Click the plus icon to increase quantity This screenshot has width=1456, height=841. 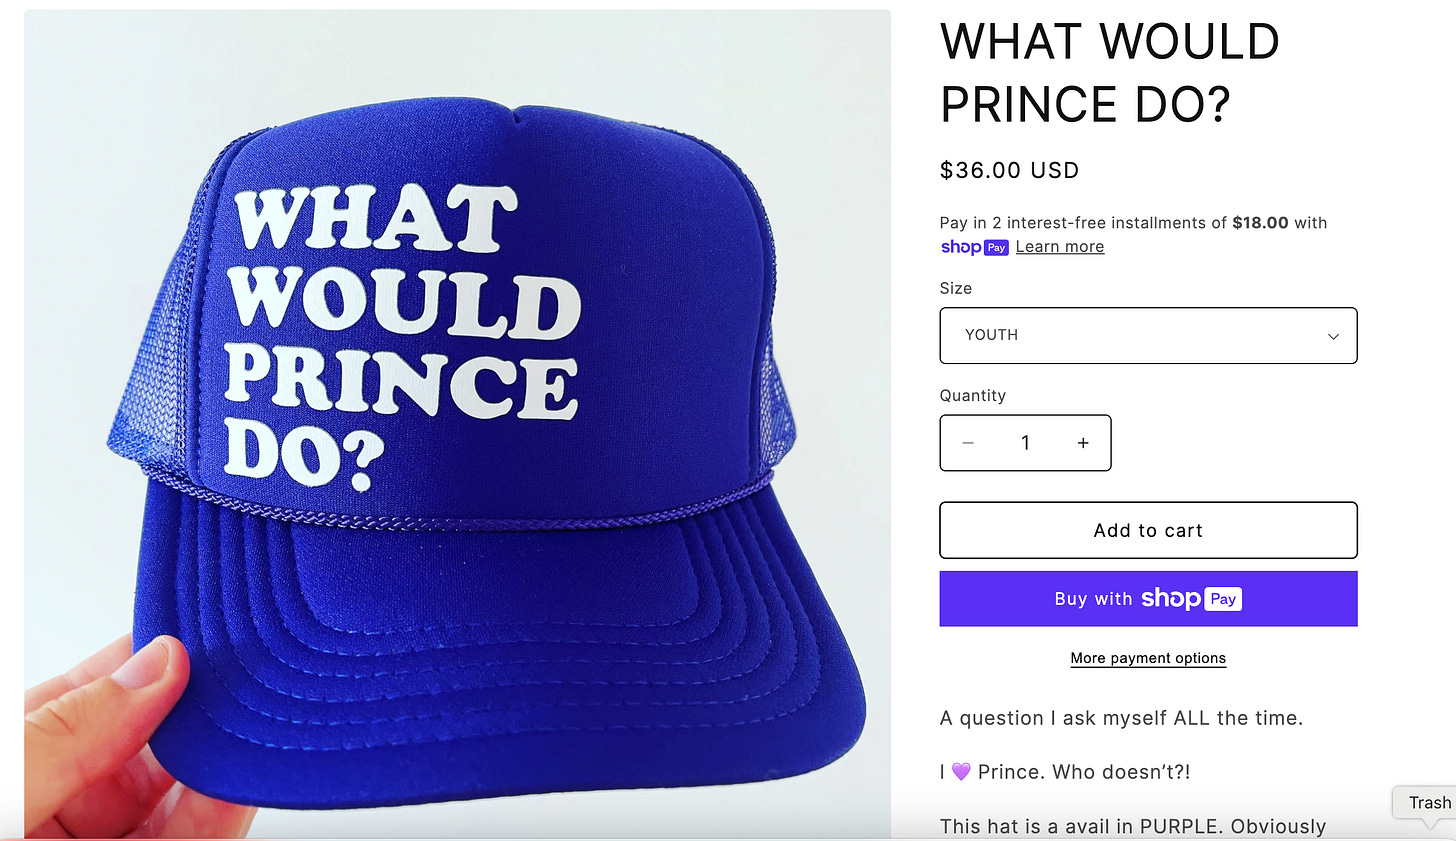point(1083,442)
